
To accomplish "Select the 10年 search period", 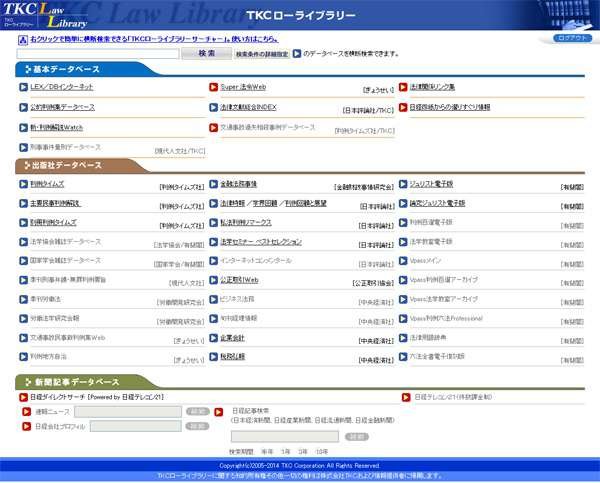I will click(322, 452).
